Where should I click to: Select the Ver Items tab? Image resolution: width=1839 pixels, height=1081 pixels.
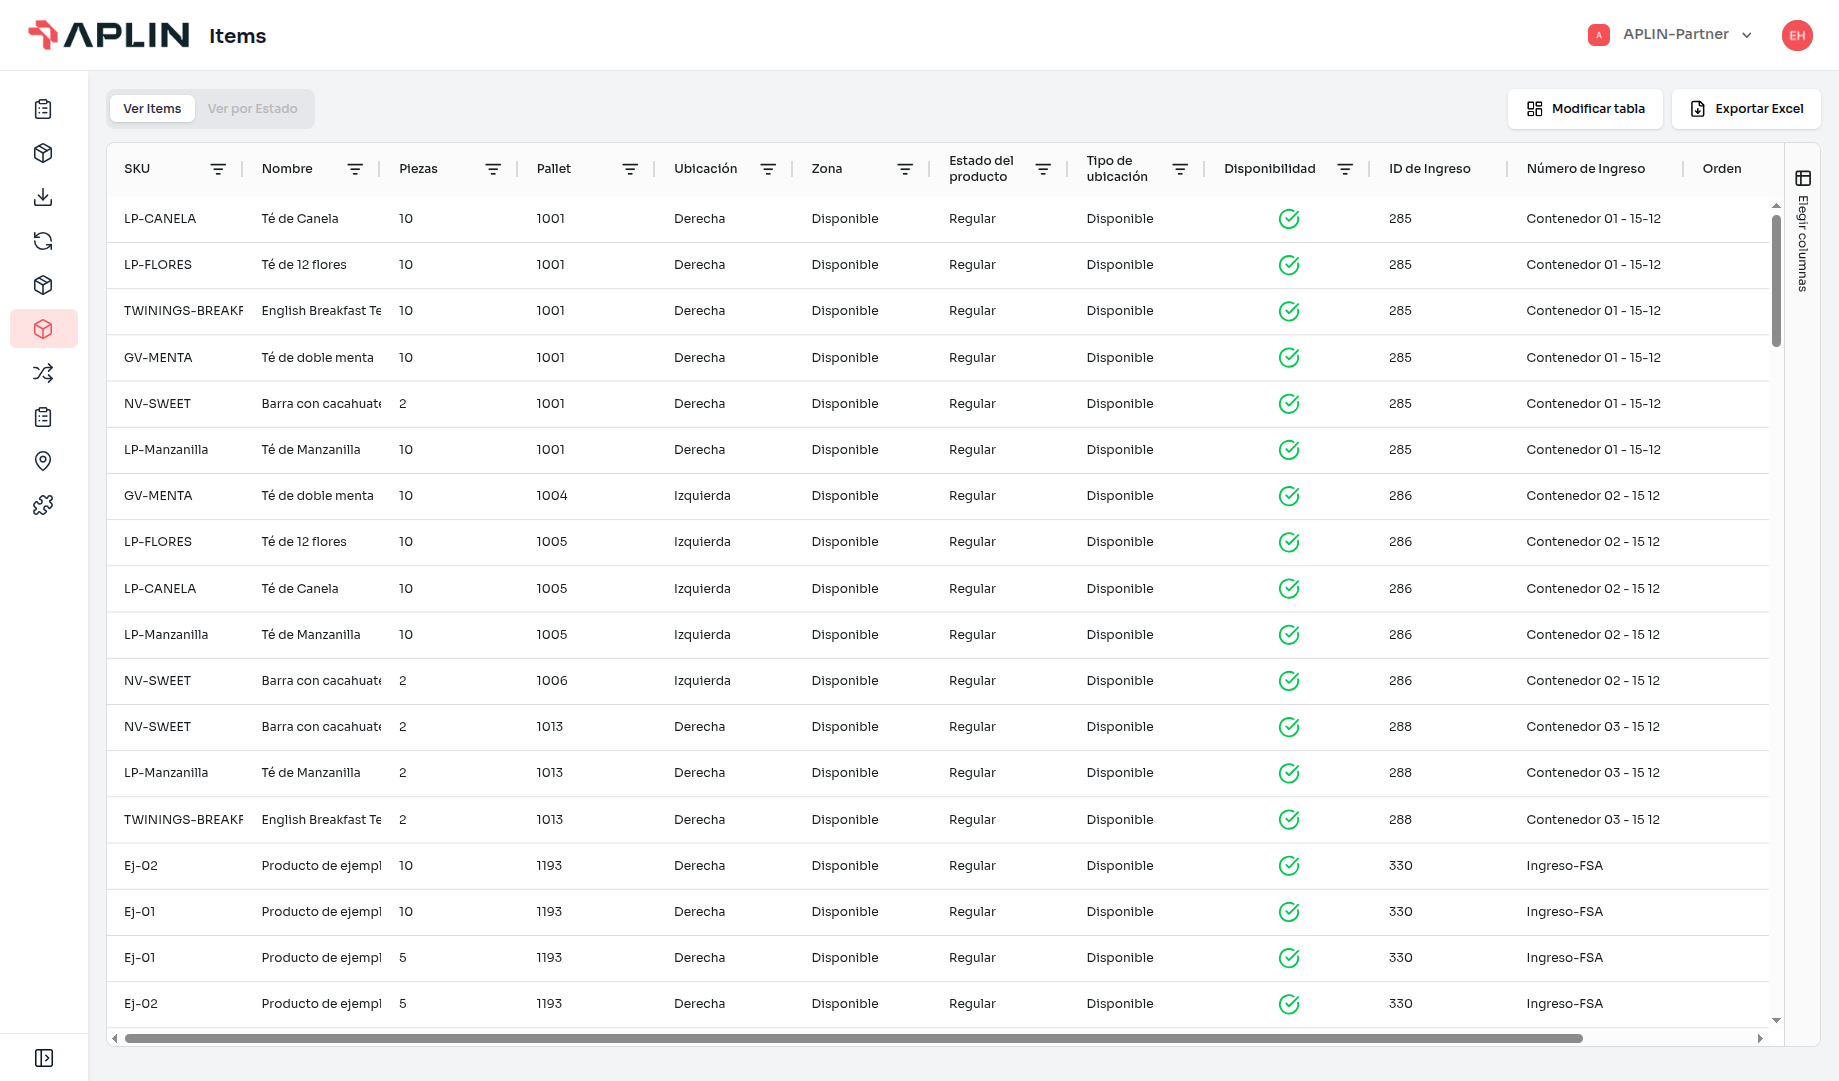[x=152, y=109]
